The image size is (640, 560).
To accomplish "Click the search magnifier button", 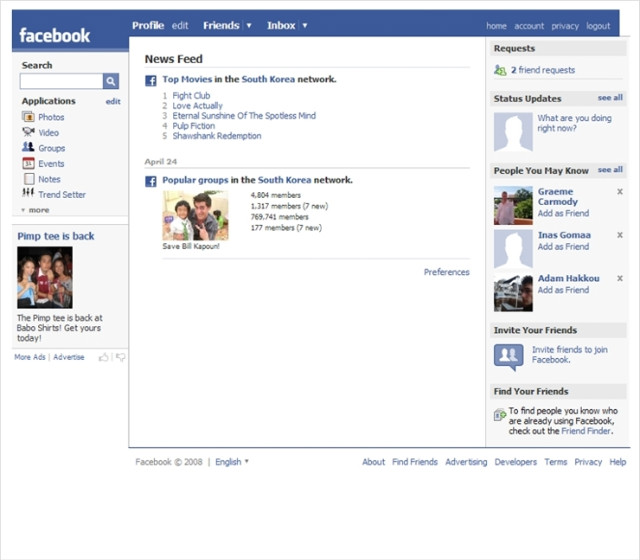I will [111, 81].
